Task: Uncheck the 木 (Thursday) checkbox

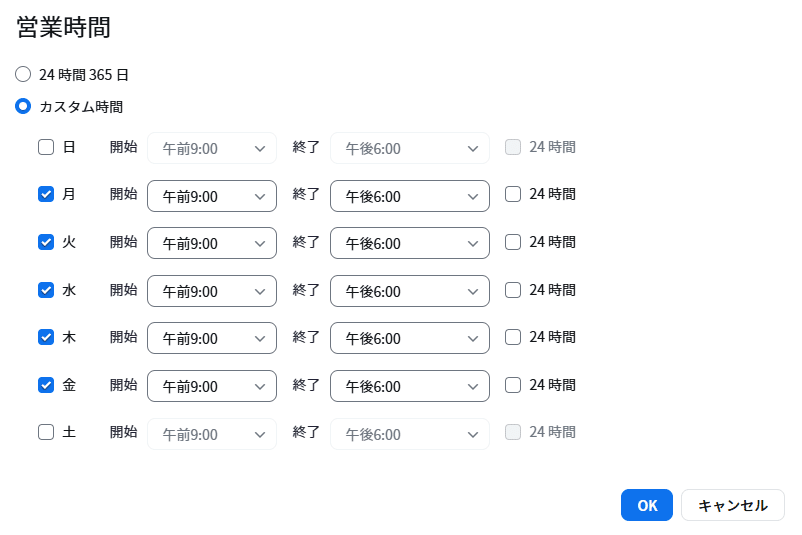Action: pyautogui.click(x=46, y=337)
